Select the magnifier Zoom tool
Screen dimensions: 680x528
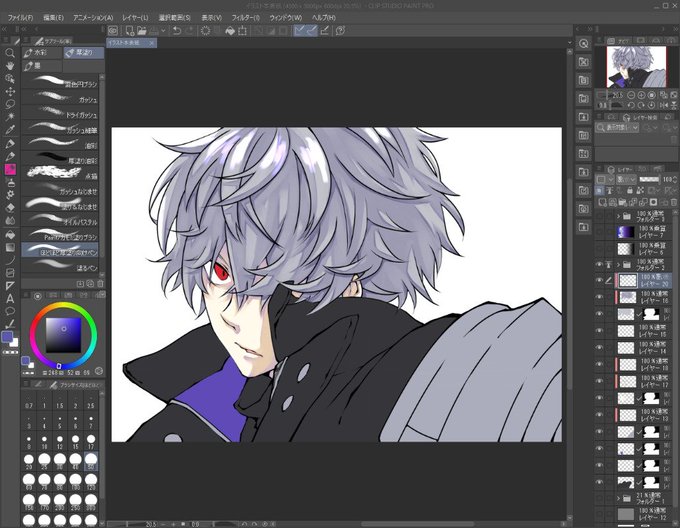10,53
